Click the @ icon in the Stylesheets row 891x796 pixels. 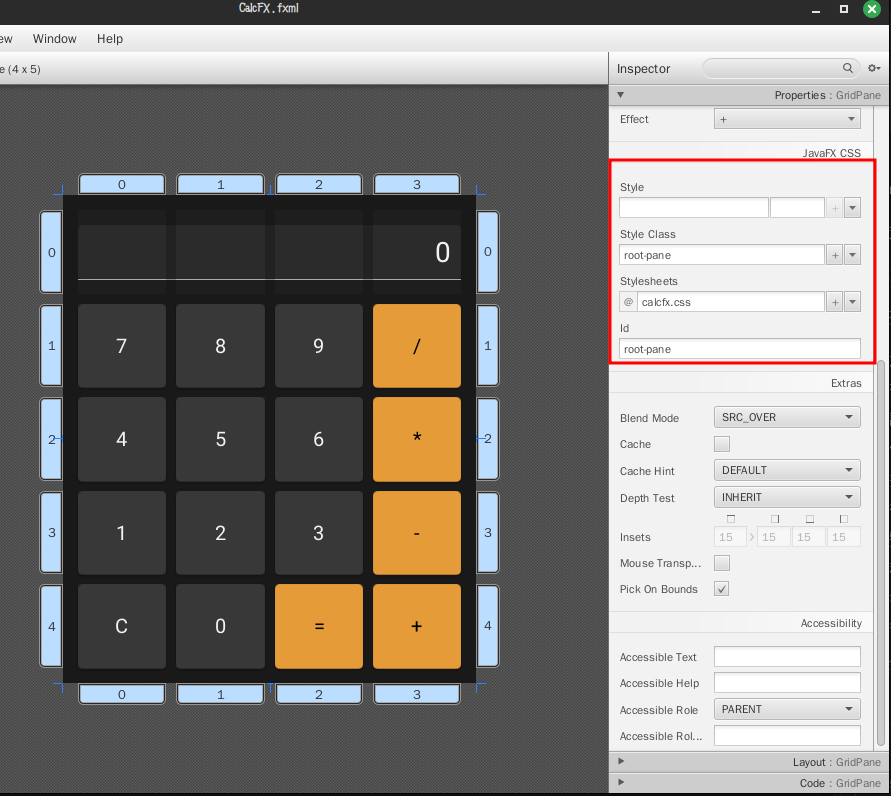tap(628, 302)
